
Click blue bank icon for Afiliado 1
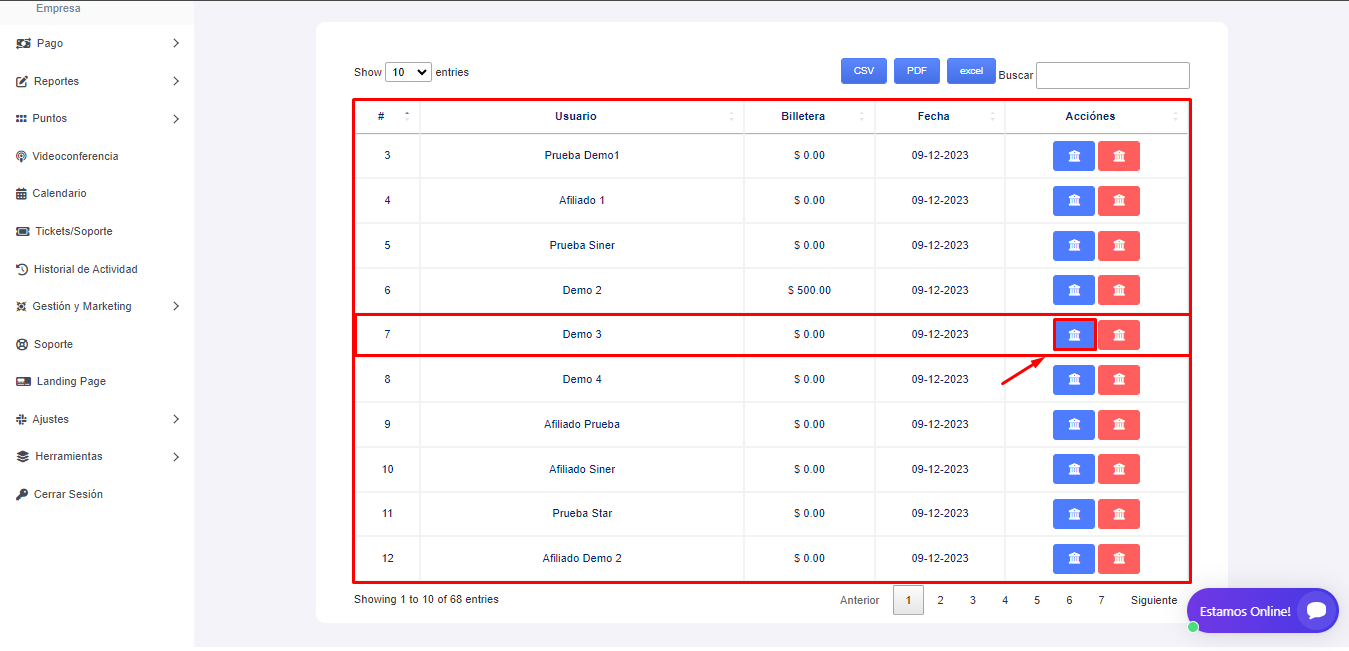point(1074,201)
